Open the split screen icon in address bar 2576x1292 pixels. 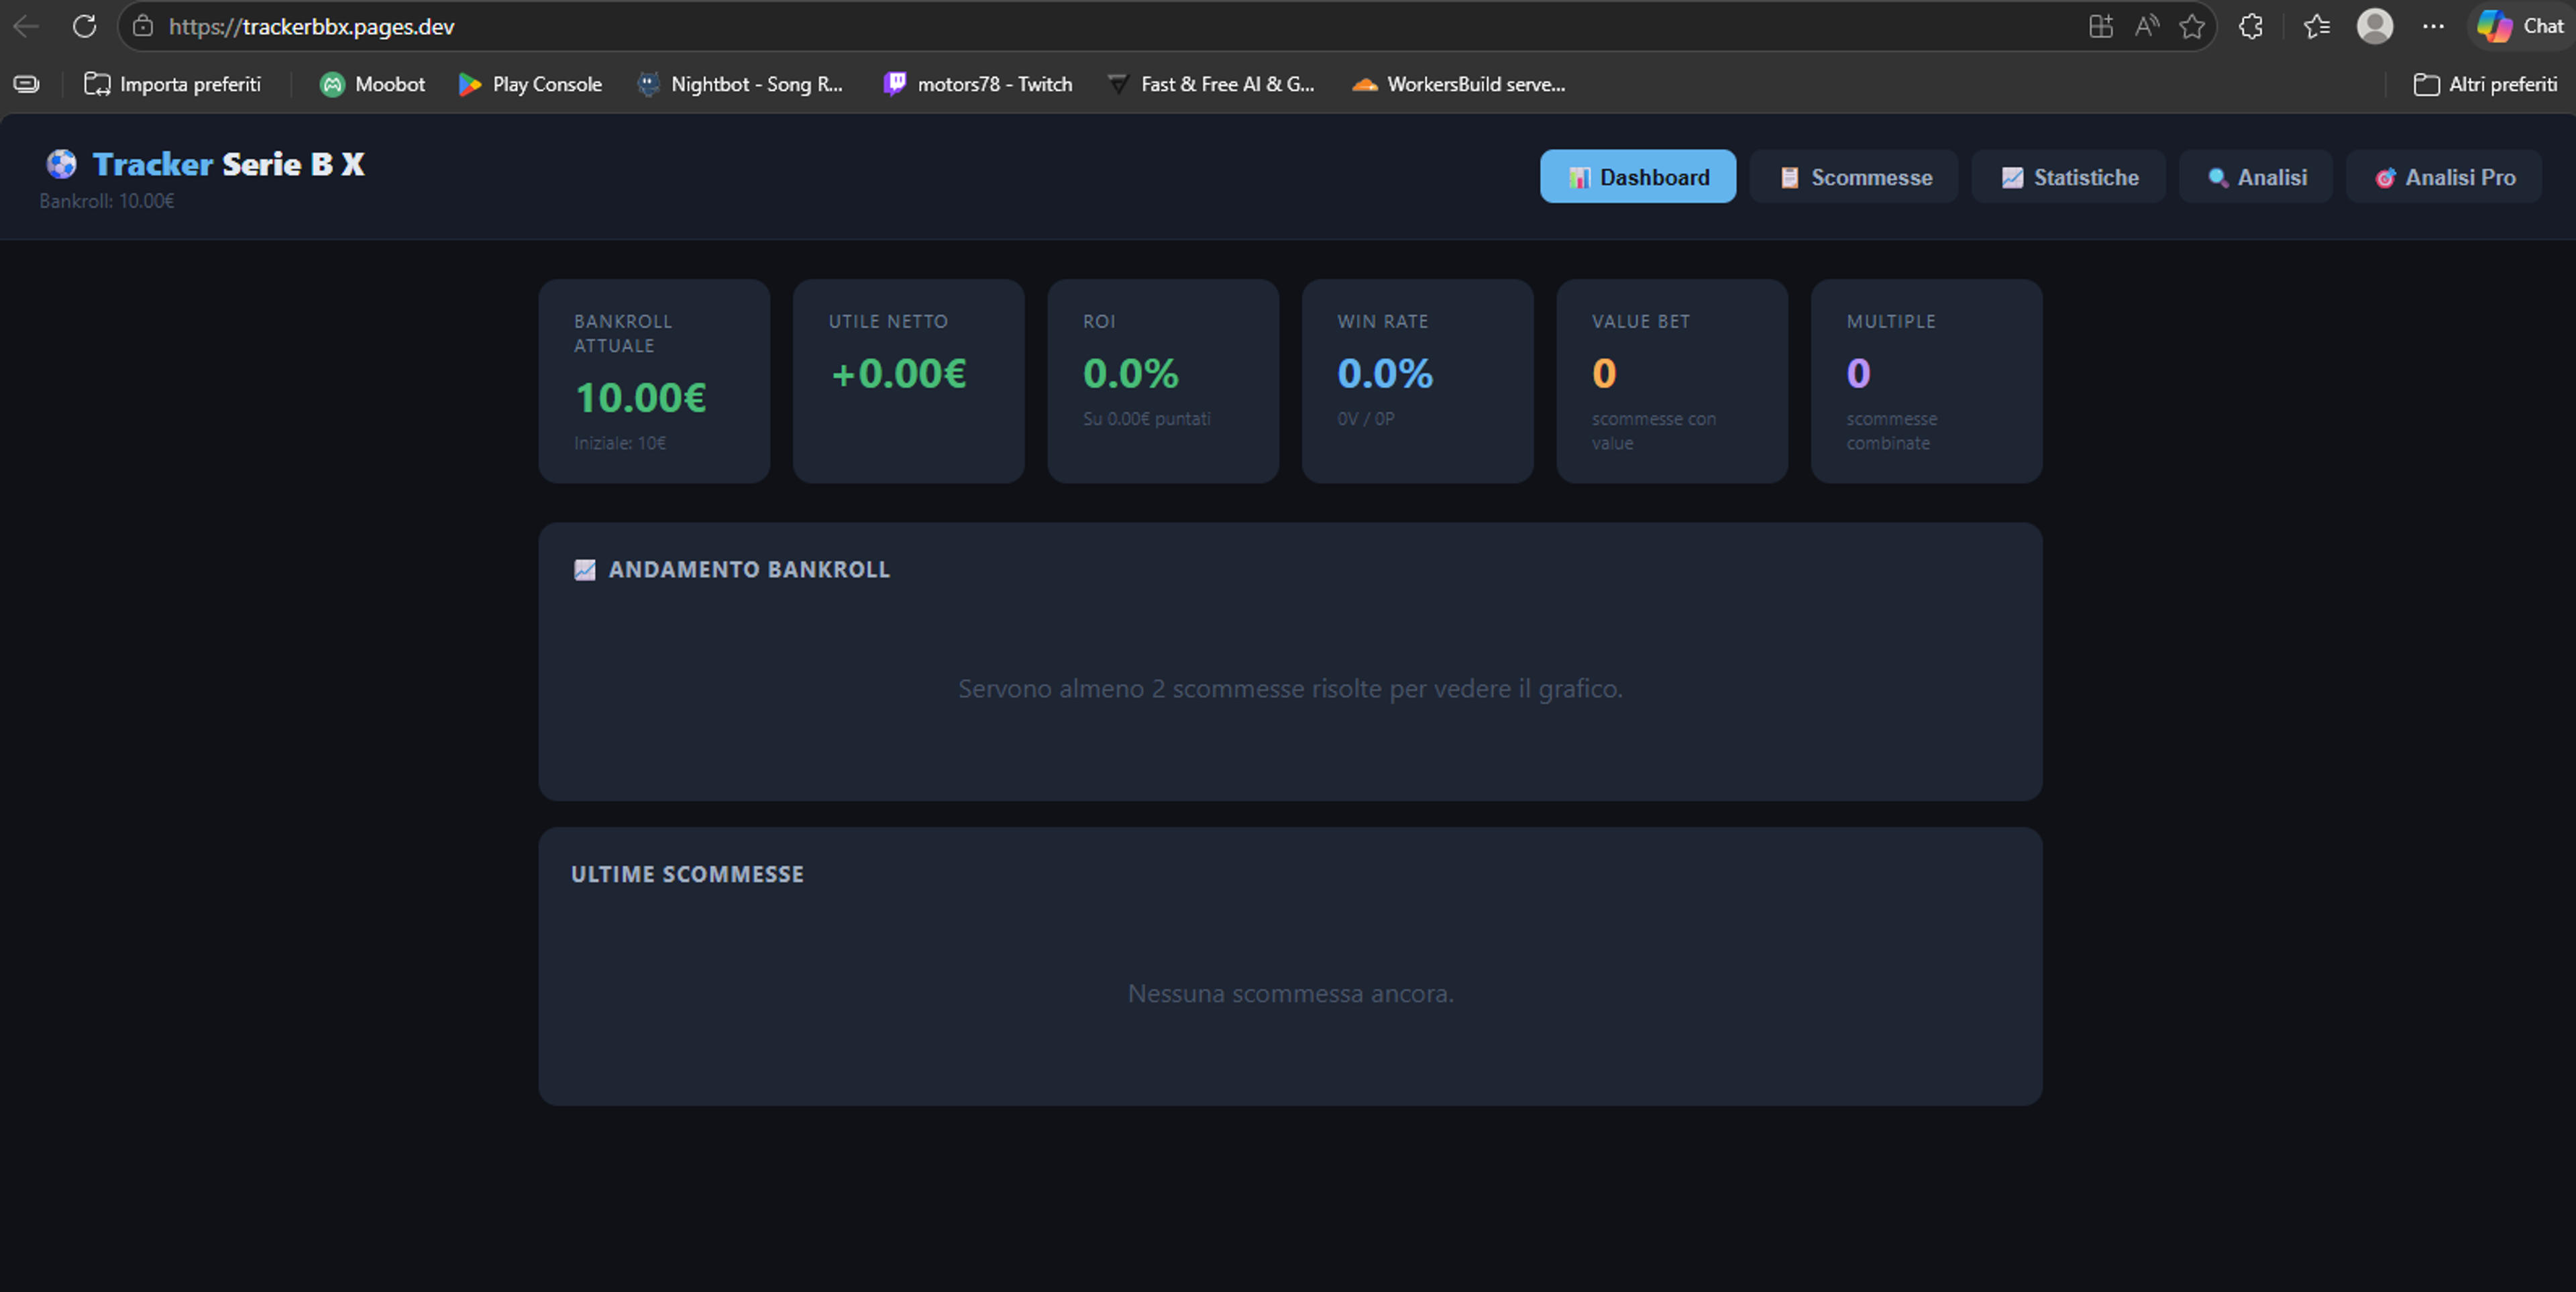2101,26
